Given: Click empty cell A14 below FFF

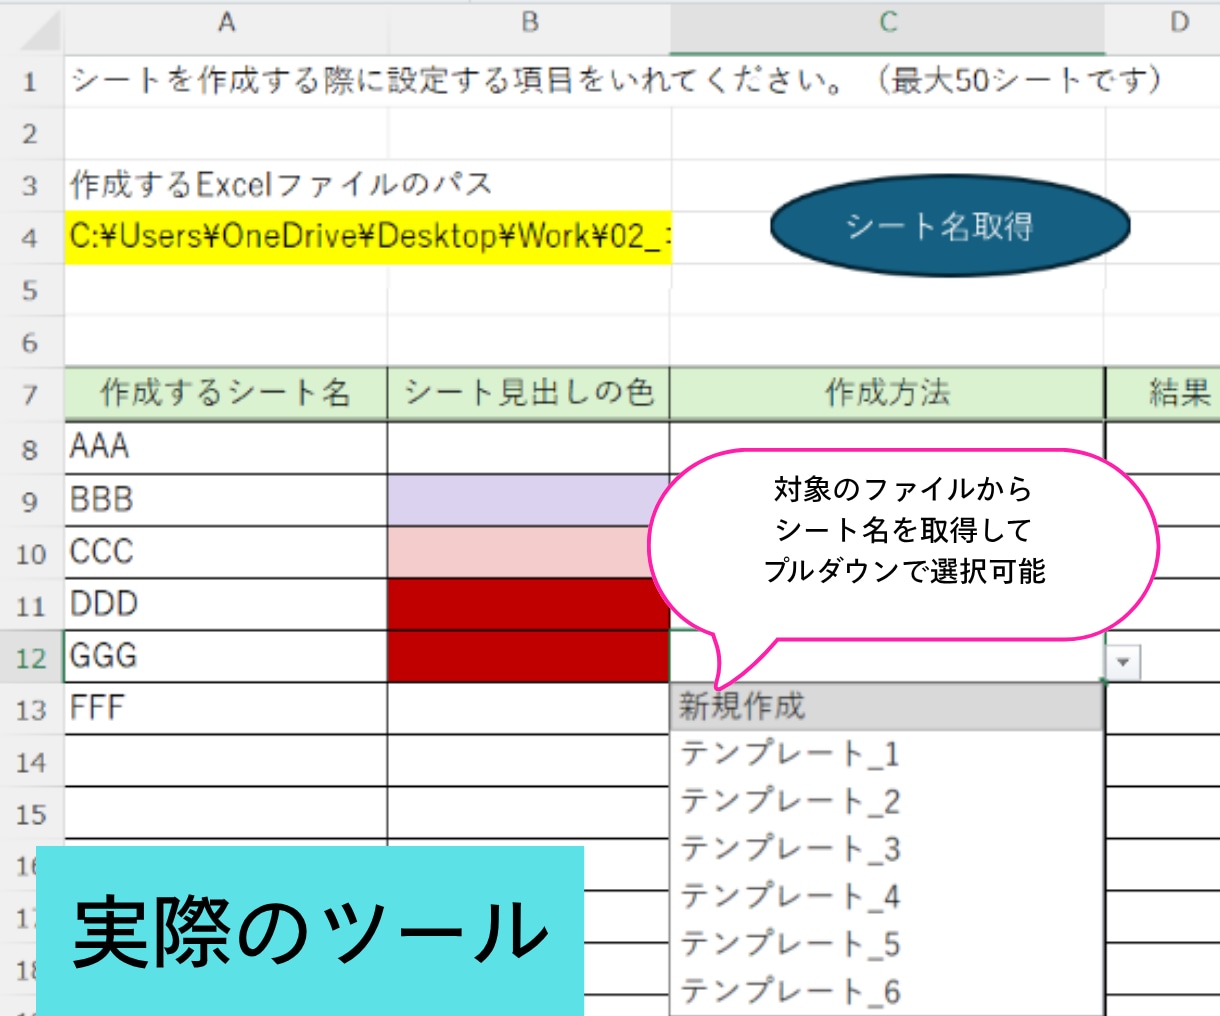Looking at the screenshot, I should tap(226, 760).
